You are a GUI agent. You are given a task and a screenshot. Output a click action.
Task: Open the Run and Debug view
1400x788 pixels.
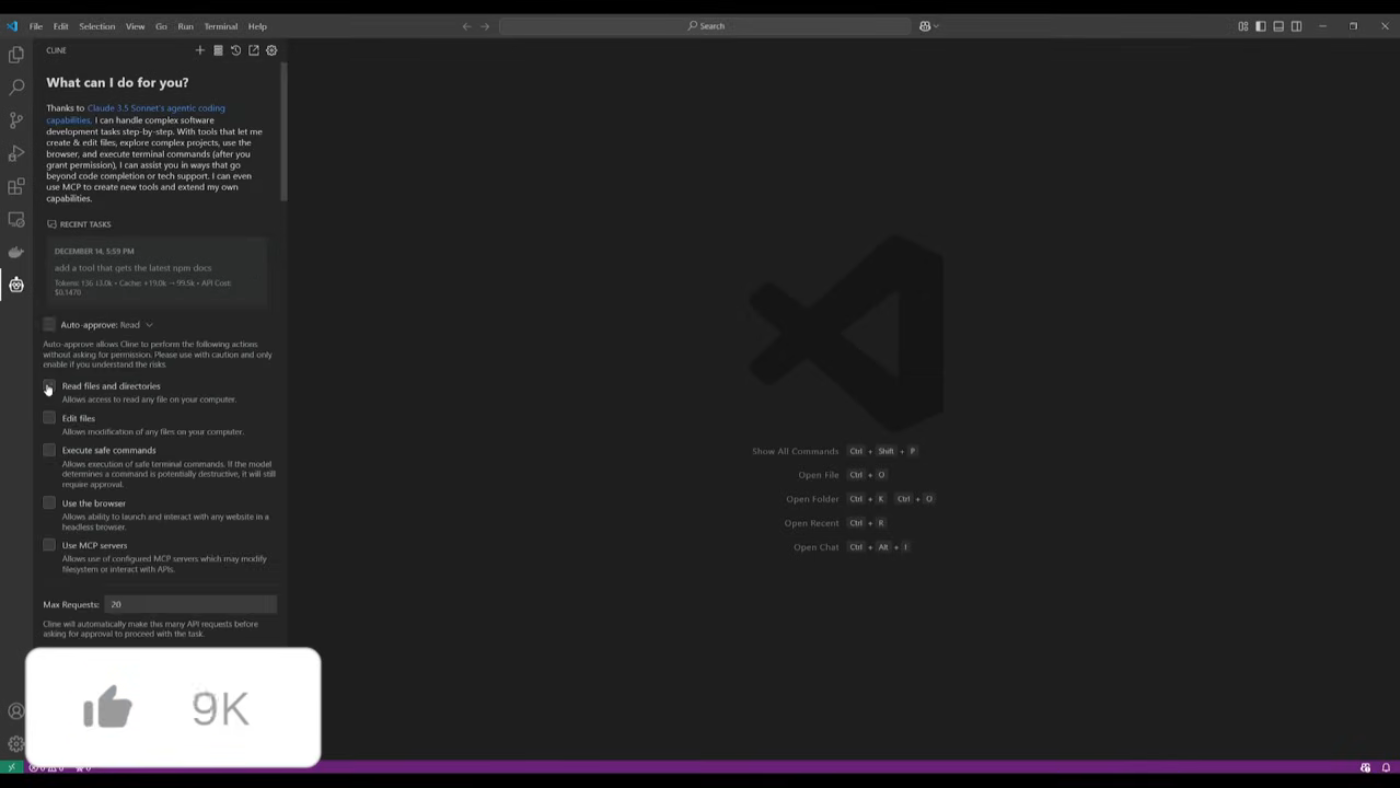click(x=16, y=153)
